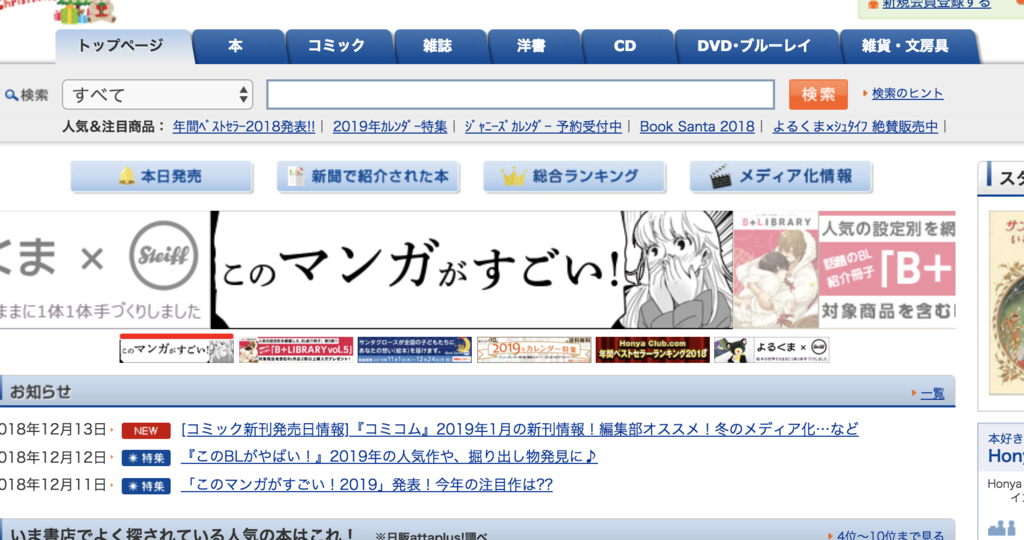The height and width of the screenshot is (540, 1024).
Task: Click the B+LIBRARY banner slide
Action: 844,270
